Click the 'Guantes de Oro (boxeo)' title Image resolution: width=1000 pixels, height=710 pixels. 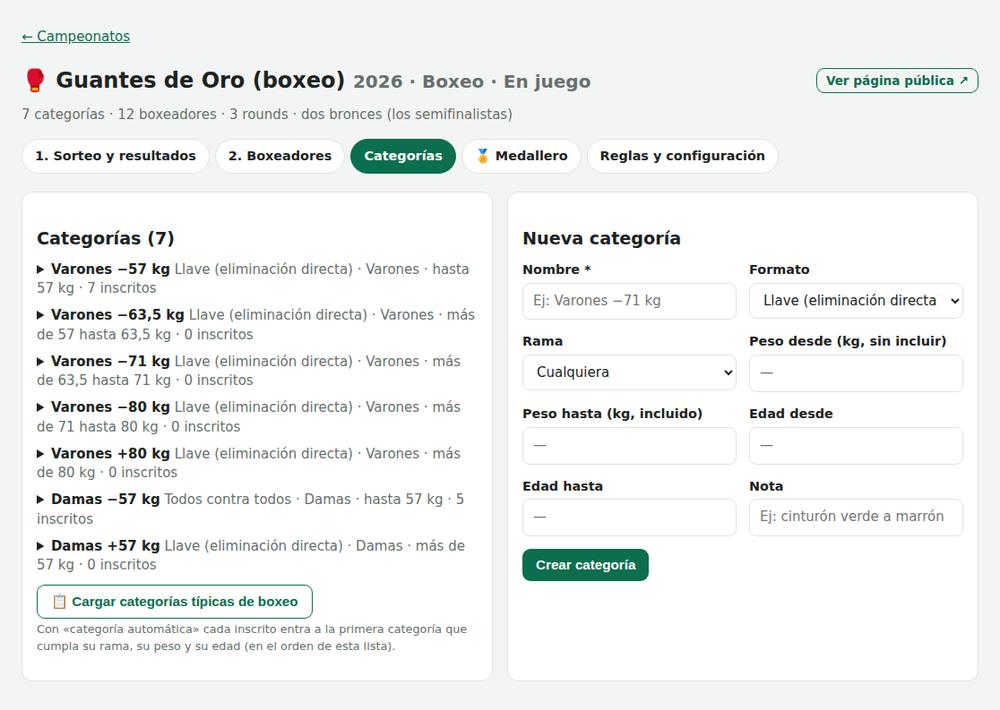(200, 80)
